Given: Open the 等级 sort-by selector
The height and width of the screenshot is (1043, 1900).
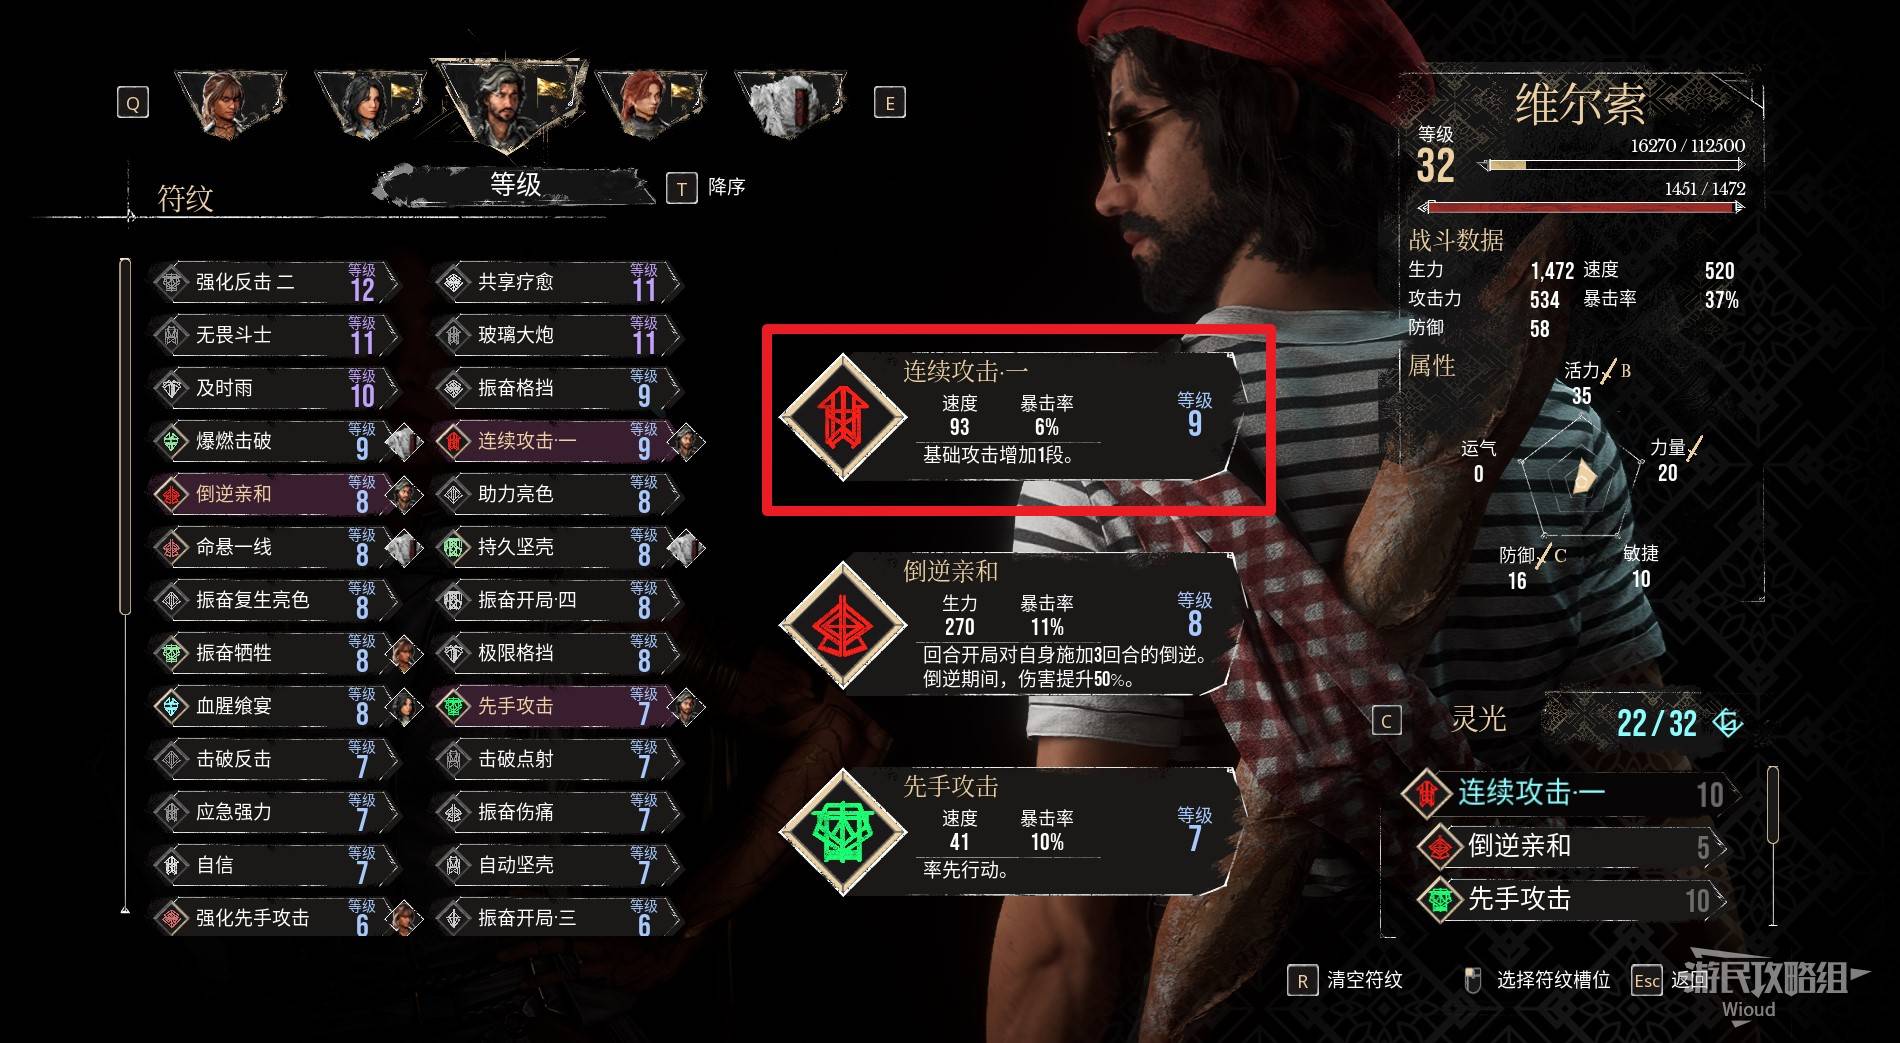Looking at the screenshot, I should coord(514,184).
